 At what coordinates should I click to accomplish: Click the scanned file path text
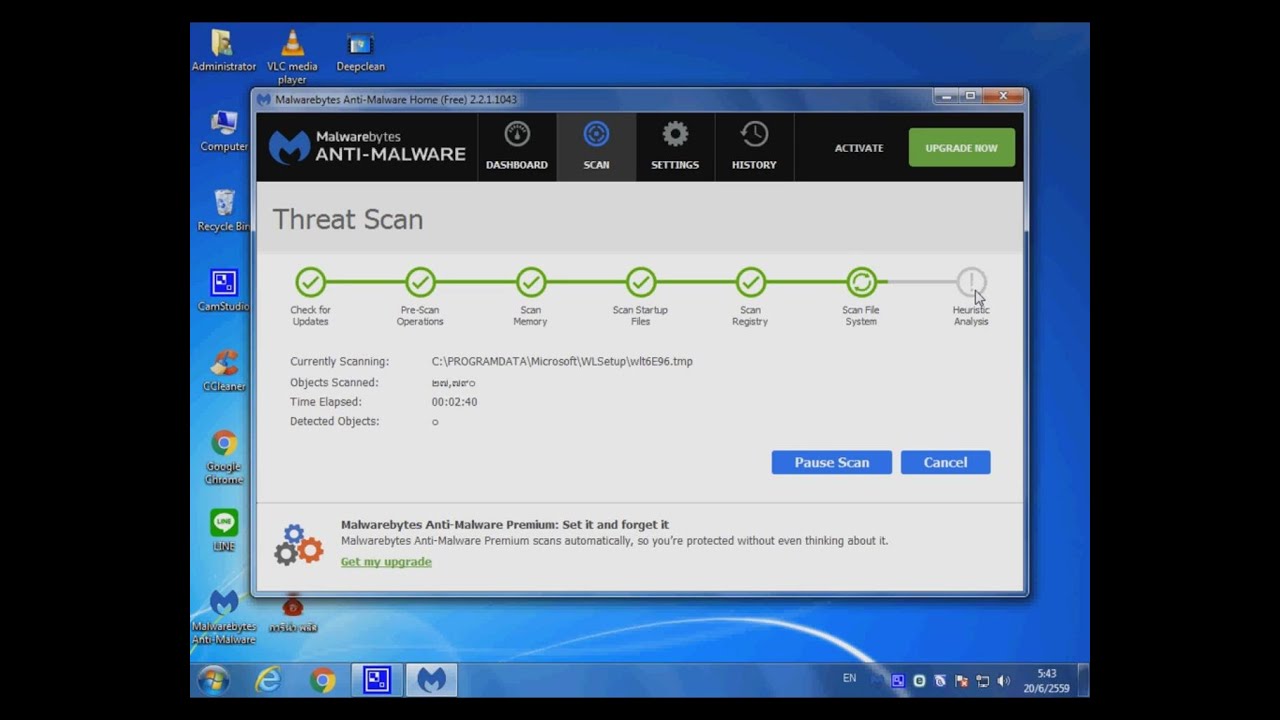click(562, 362)
